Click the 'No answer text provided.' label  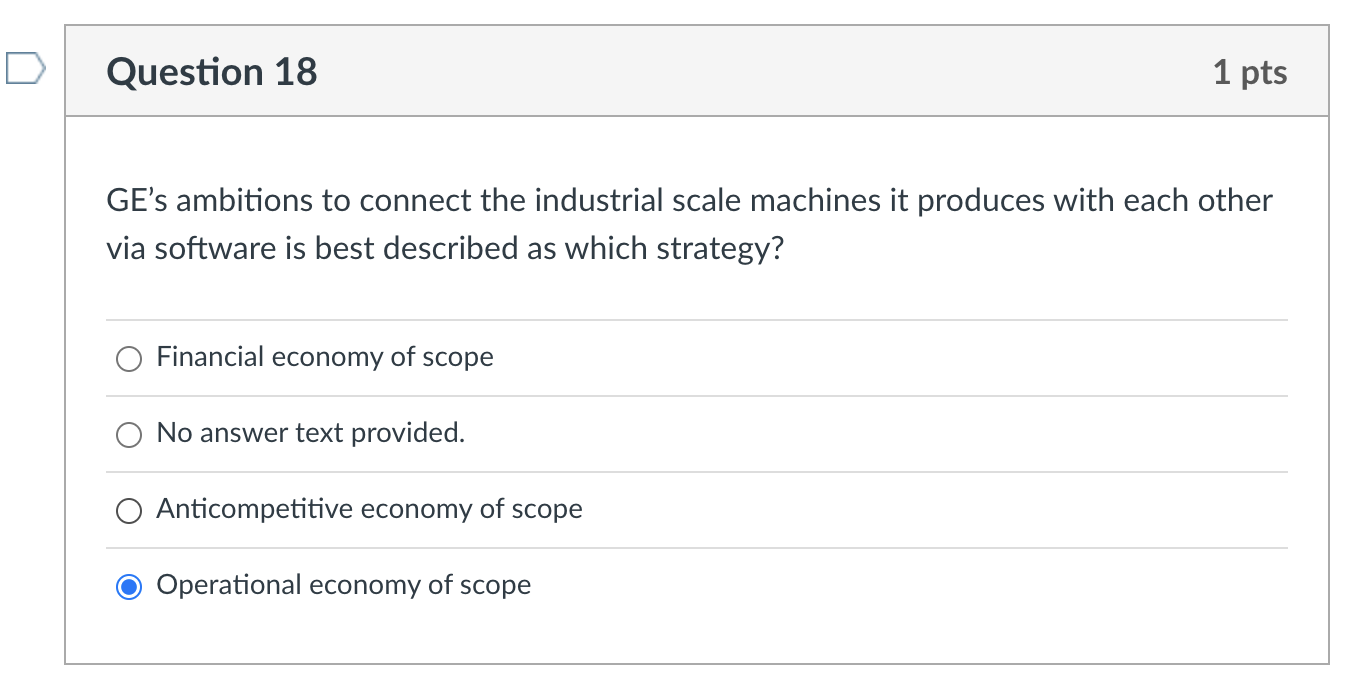click(x=311, y=433)
